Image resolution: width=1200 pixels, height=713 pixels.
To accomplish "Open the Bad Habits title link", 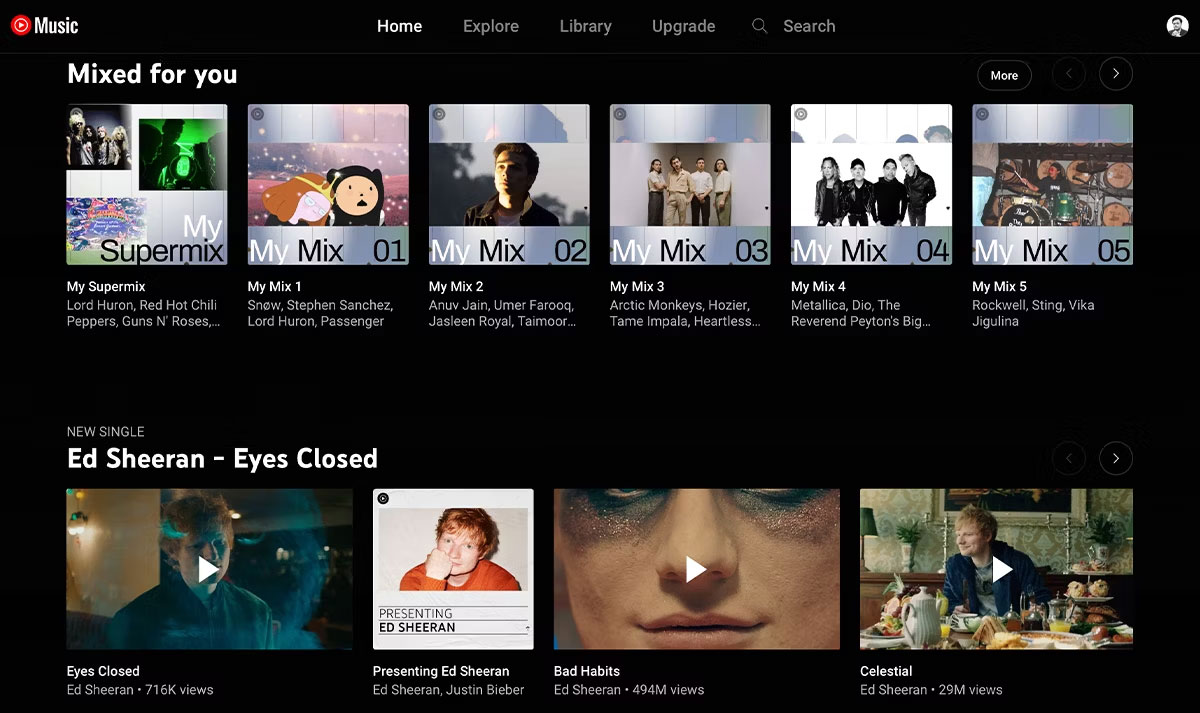I will 587,671.
